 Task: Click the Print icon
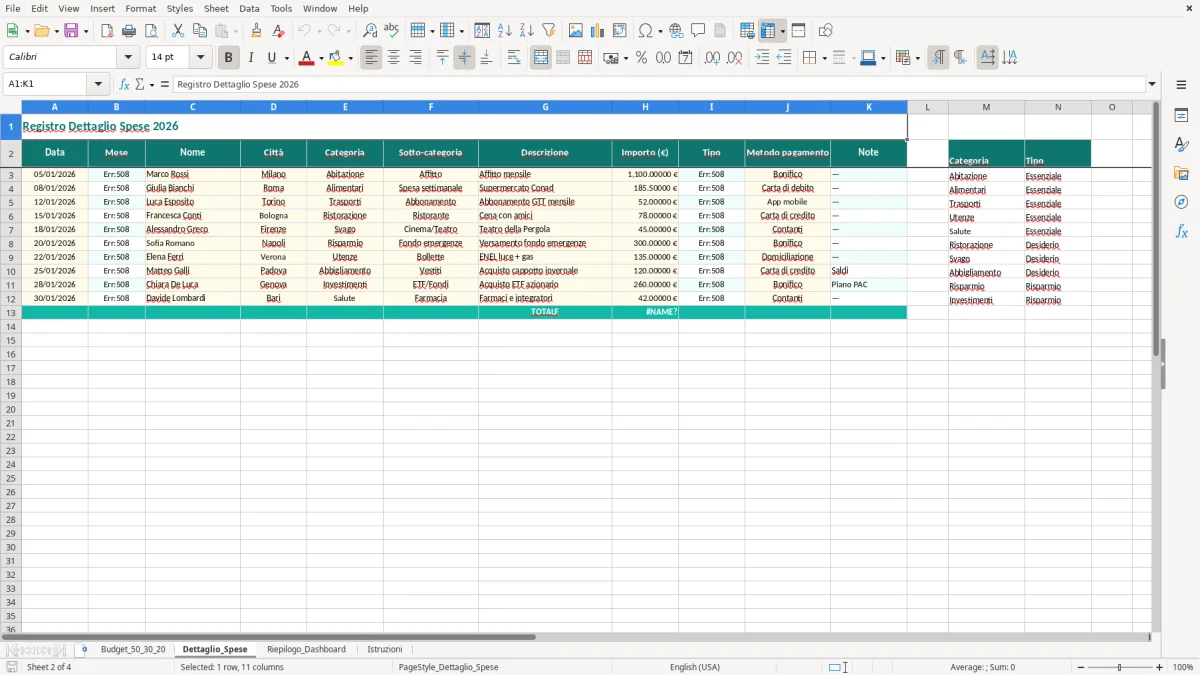coord(129,31)
